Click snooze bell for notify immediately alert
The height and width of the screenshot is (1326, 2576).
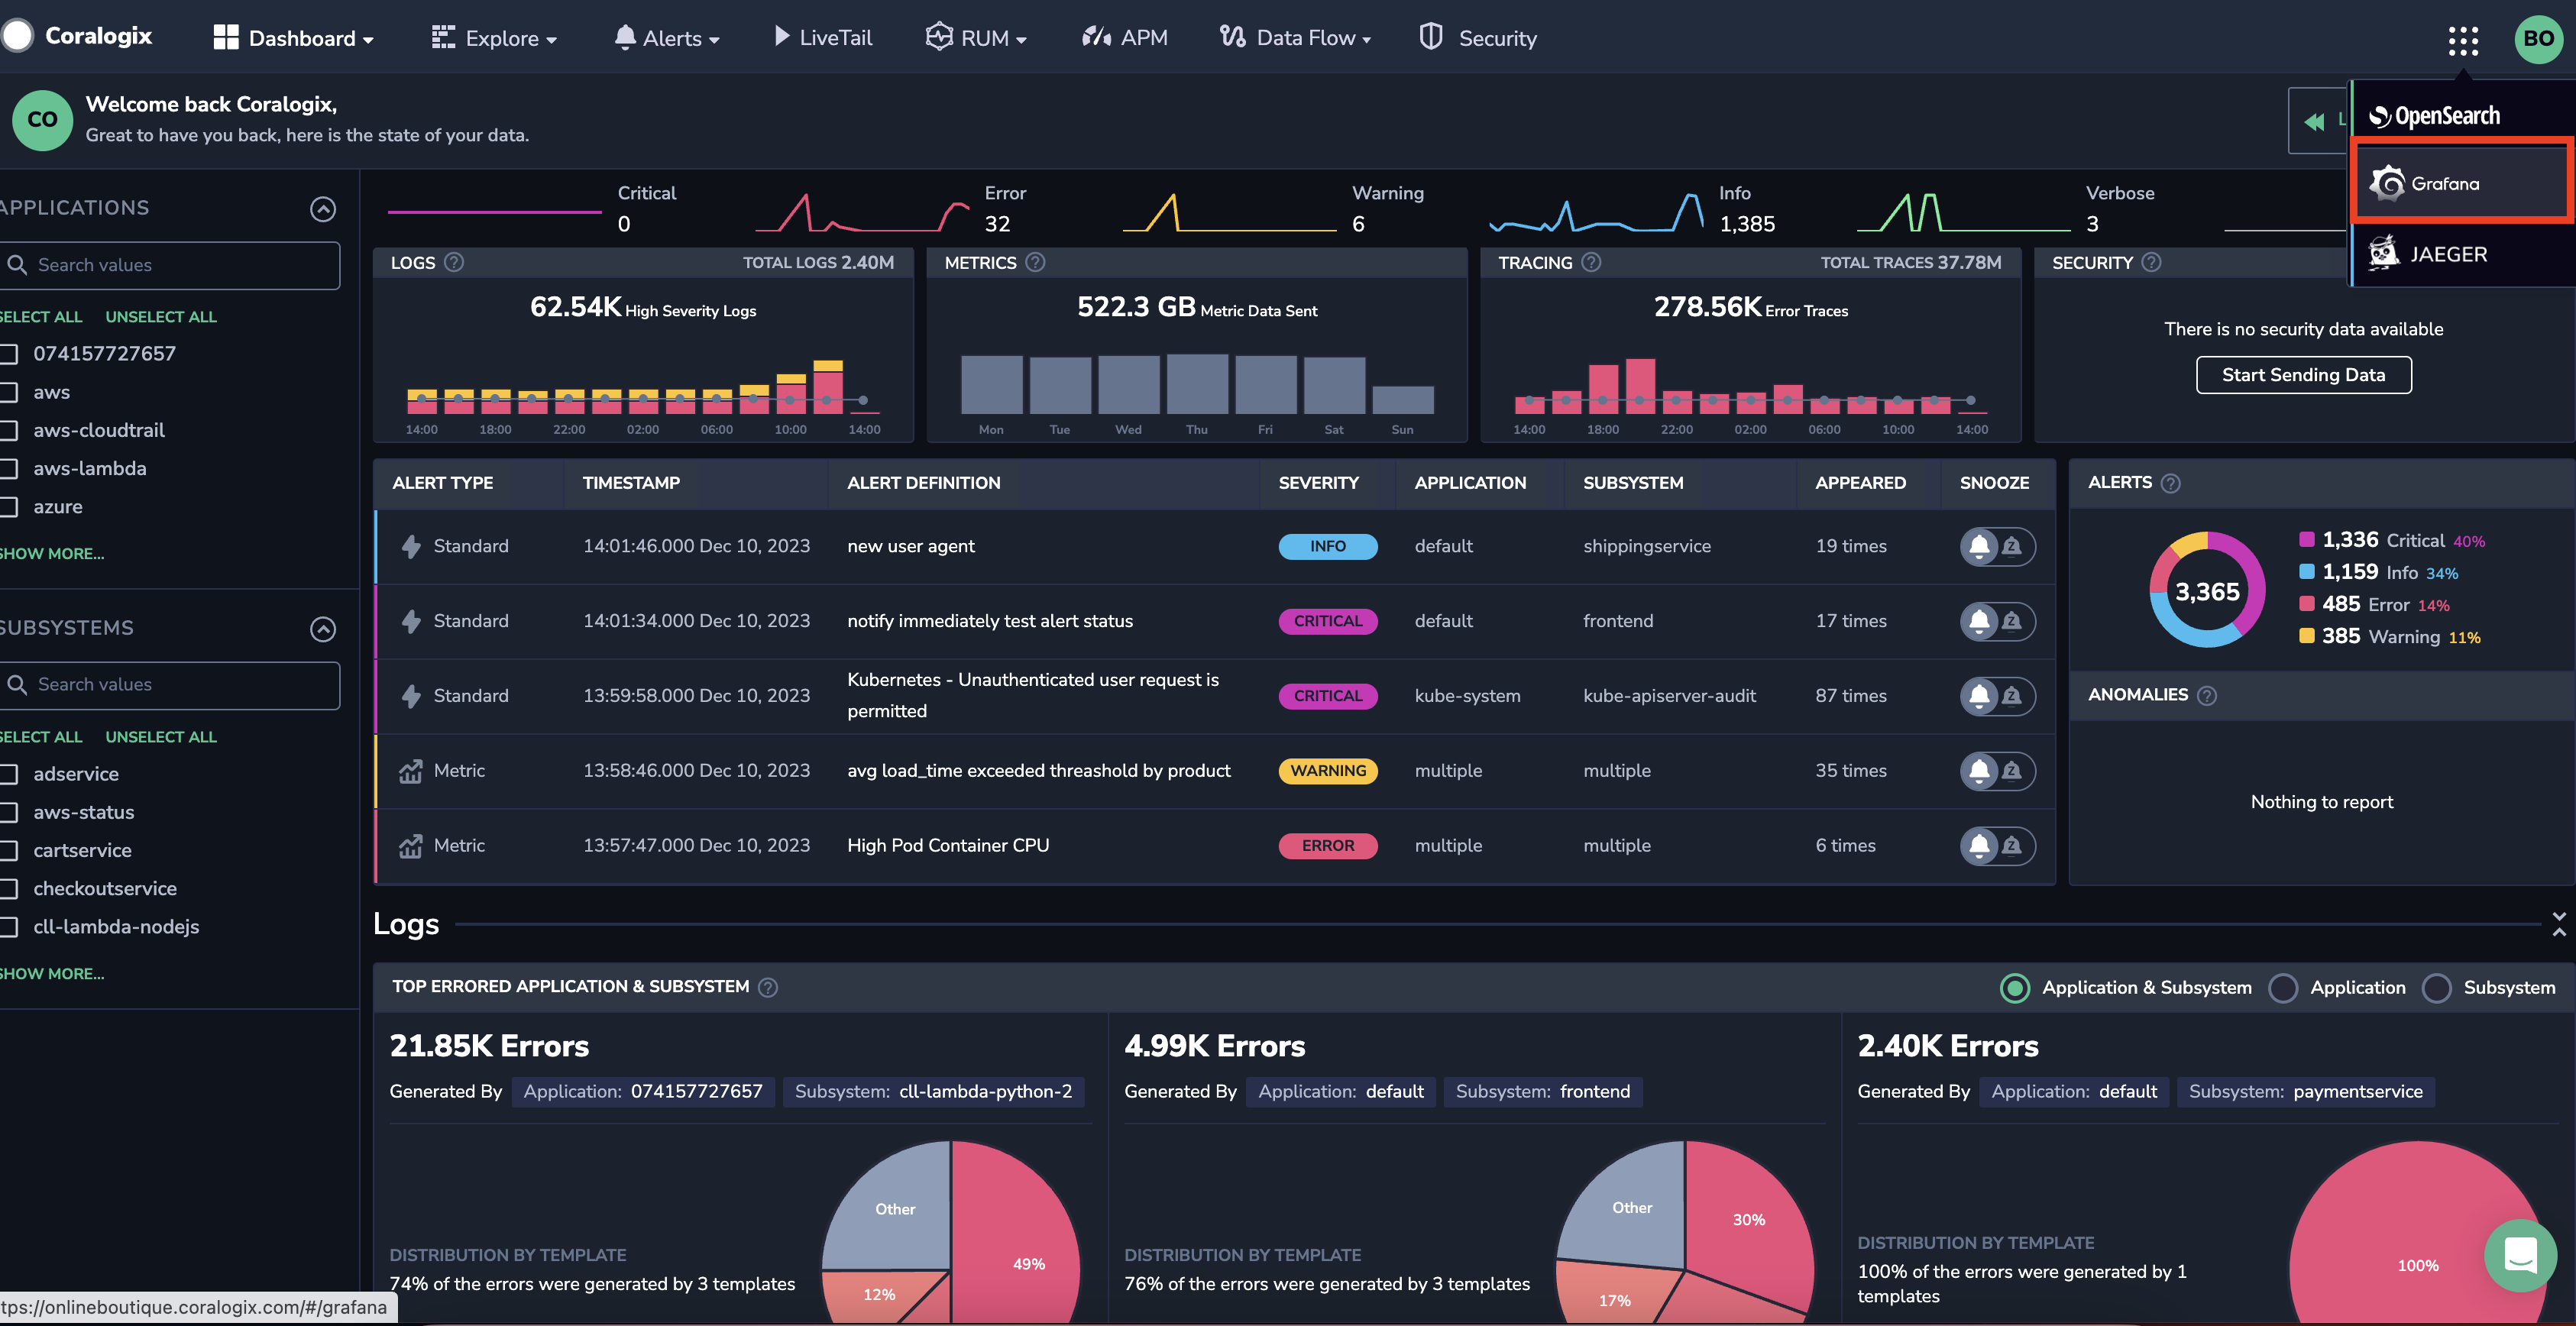tap(1979, 621)
